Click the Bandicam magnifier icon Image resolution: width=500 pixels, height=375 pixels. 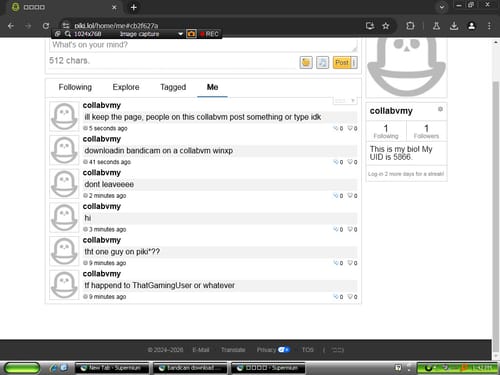click(68, 34)
